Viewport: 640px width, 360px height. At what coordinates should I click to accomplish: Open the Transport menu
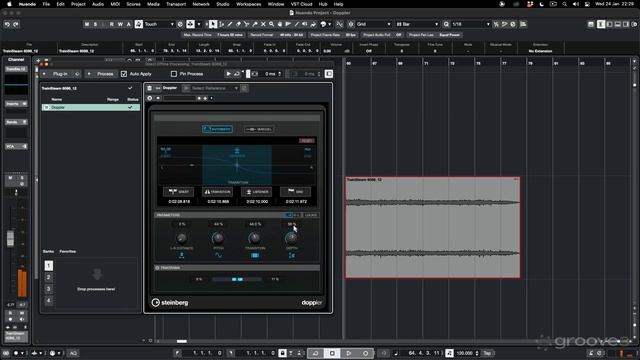click(176, 4)
